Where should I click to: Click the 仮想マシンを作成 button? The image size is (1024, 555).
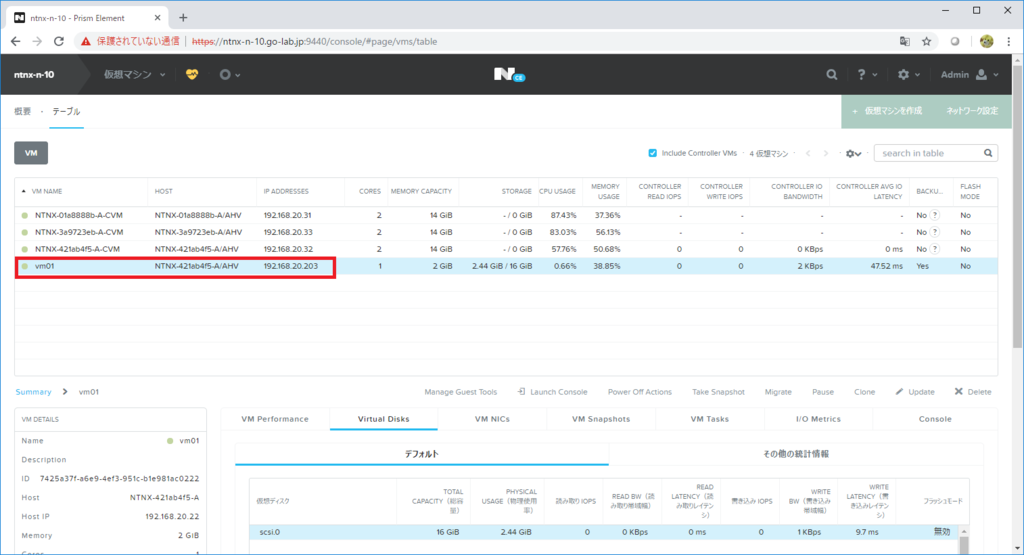click(887, 111)
